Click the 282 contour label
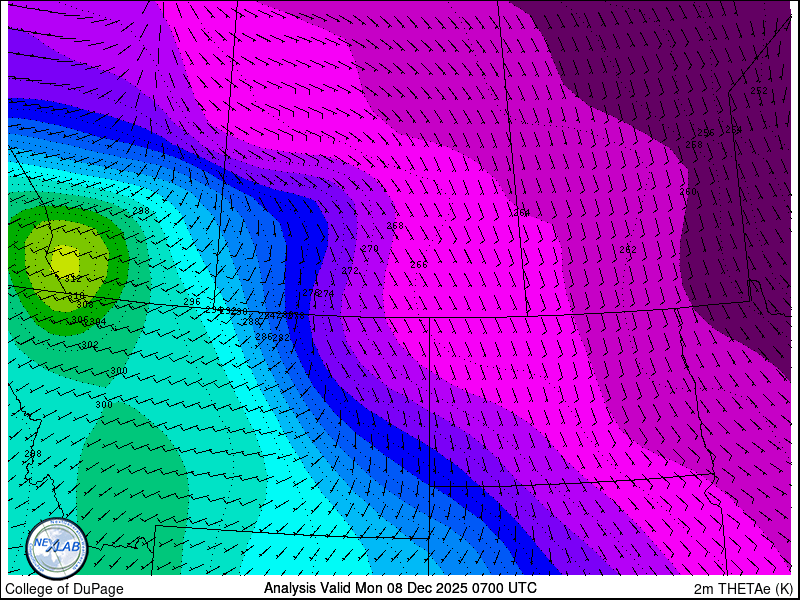This screenshot has width=800, height=600. 281,338
